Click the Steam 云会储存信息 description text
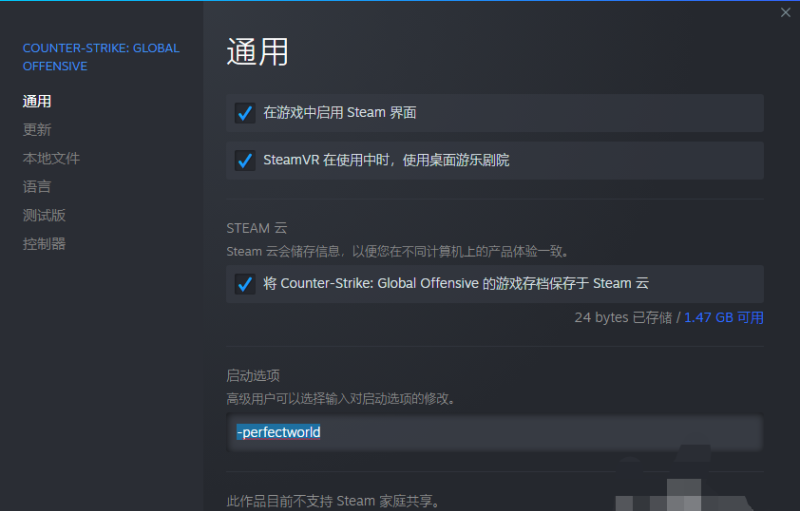The height and width of the screenshot is (511, 800). [x=397, y=251]
